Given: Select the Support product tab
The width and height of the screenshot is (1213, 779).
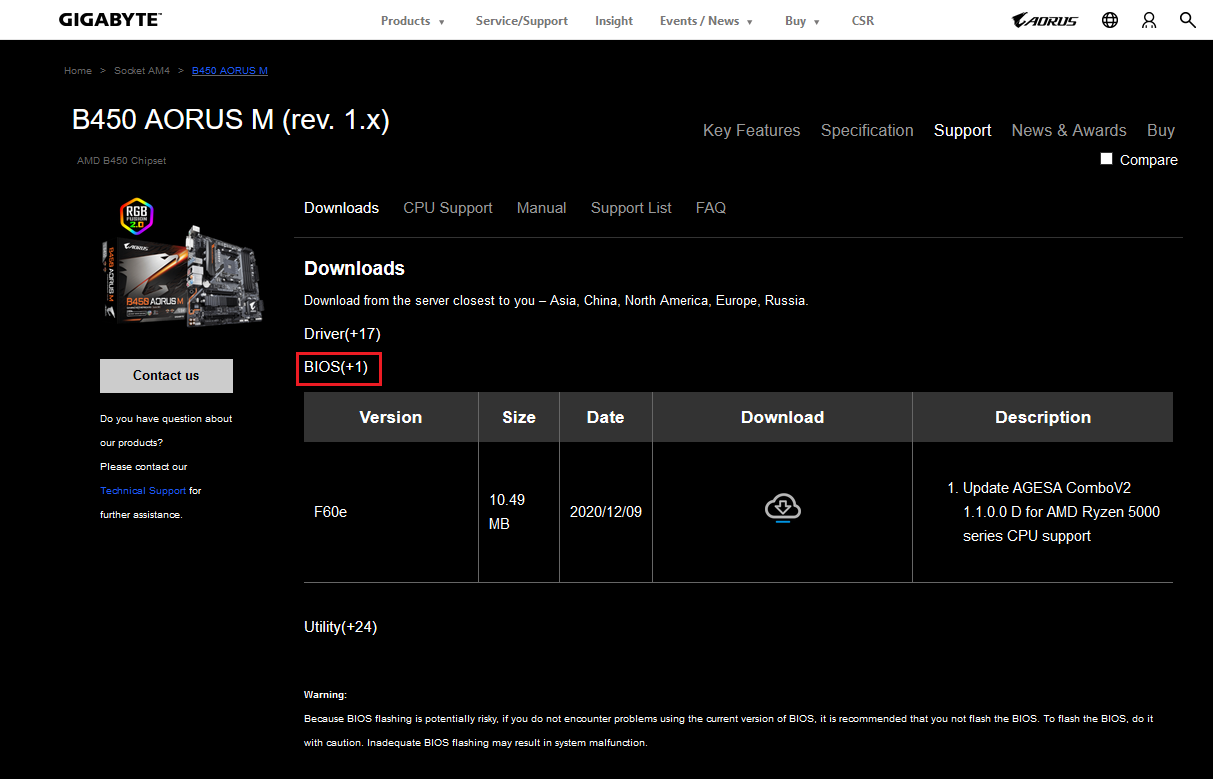Looking at the screenshot, I should pos(963,131).
